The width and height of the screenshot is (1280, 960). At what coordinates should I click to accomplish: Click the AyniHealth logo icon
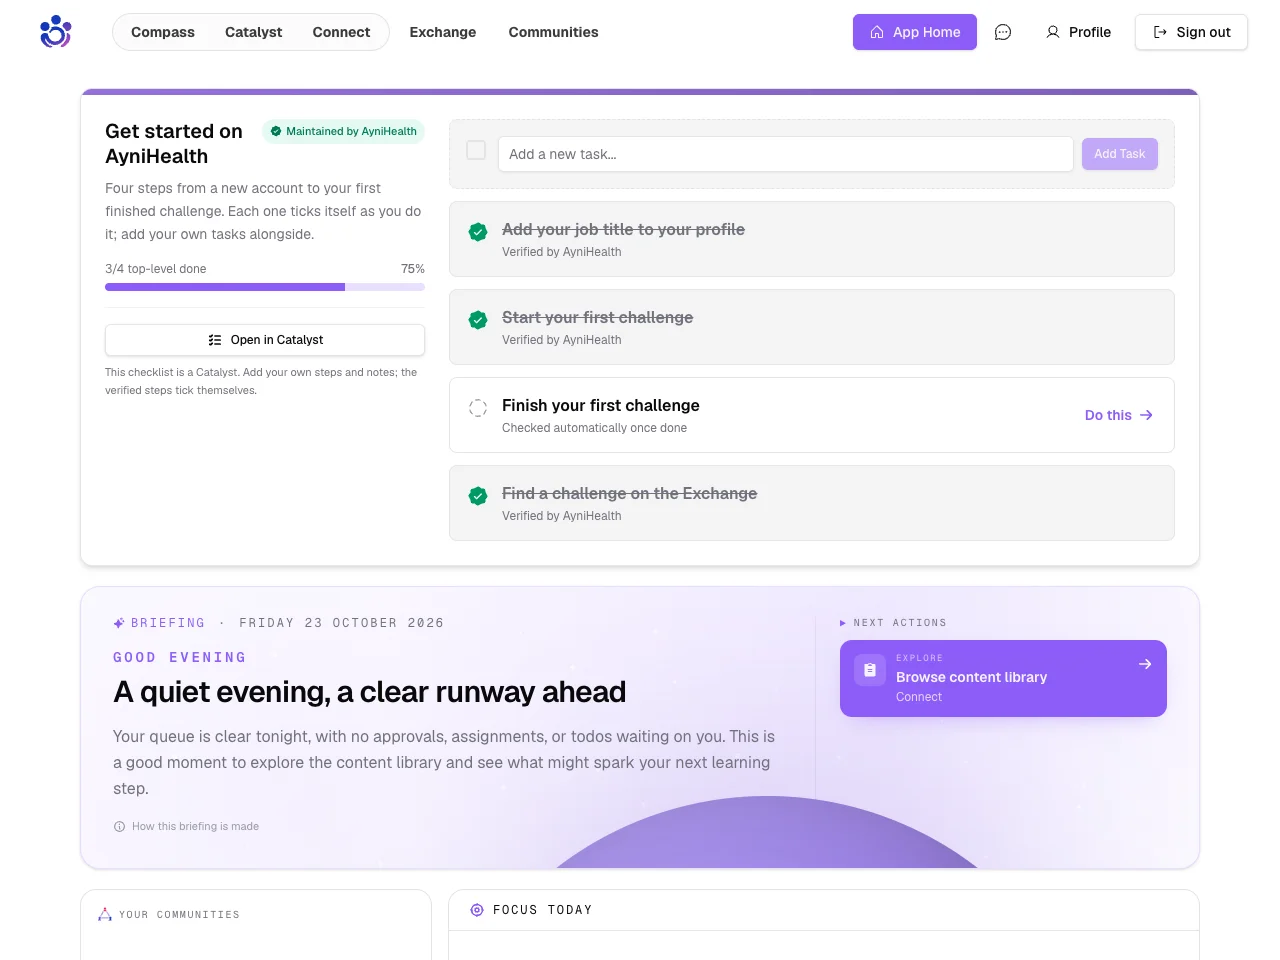56,32
